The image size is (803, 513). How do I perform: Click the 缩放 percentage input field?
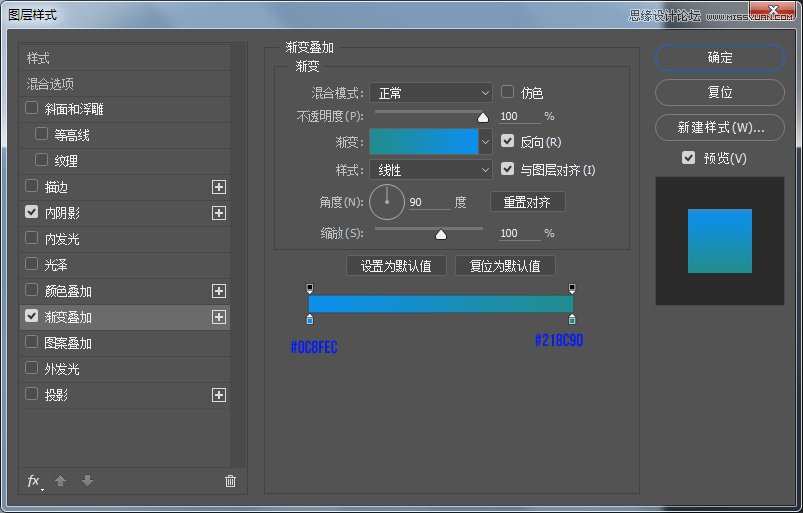pos(520,233)
